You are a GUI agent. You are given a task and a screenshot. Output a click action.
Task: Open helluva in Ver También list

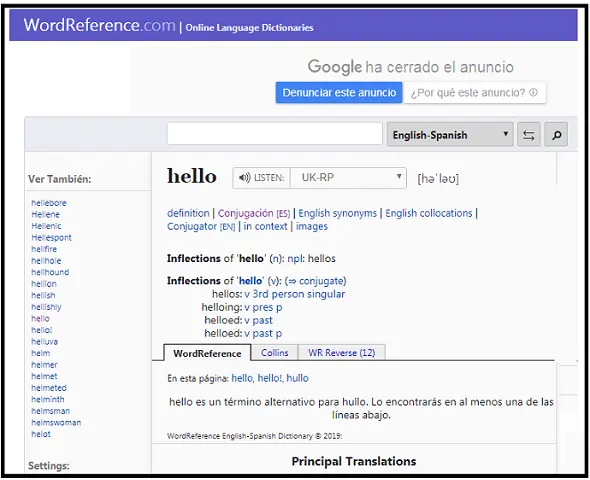(x=44, y=342)
